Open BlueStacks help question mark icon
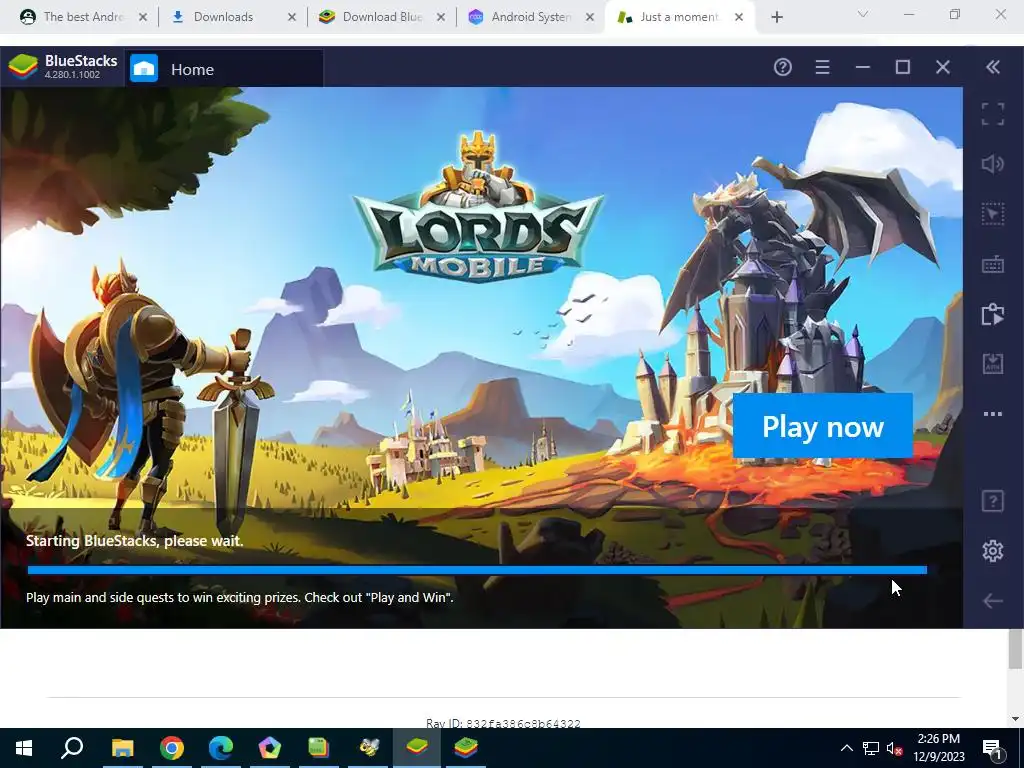The width and height of the screenshot is (1024, 768). tap(782, 67)
